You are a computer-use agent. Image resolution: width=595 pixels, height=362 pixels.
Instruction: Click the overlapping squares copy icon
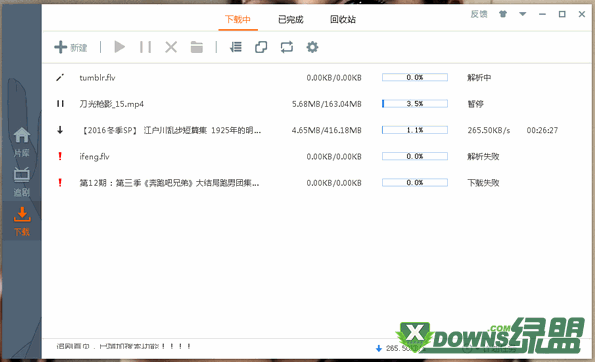[261, 47]
